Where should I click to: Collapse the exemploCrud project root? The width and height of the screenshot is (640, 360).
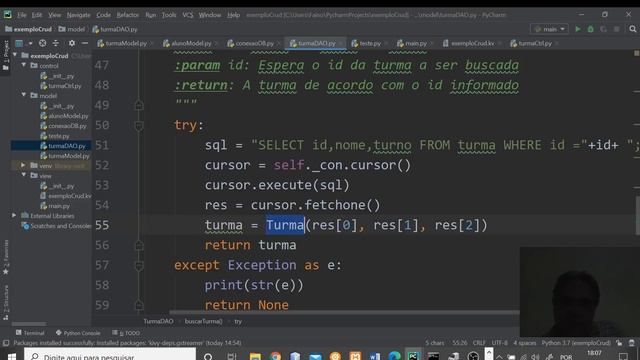(15, 55)
